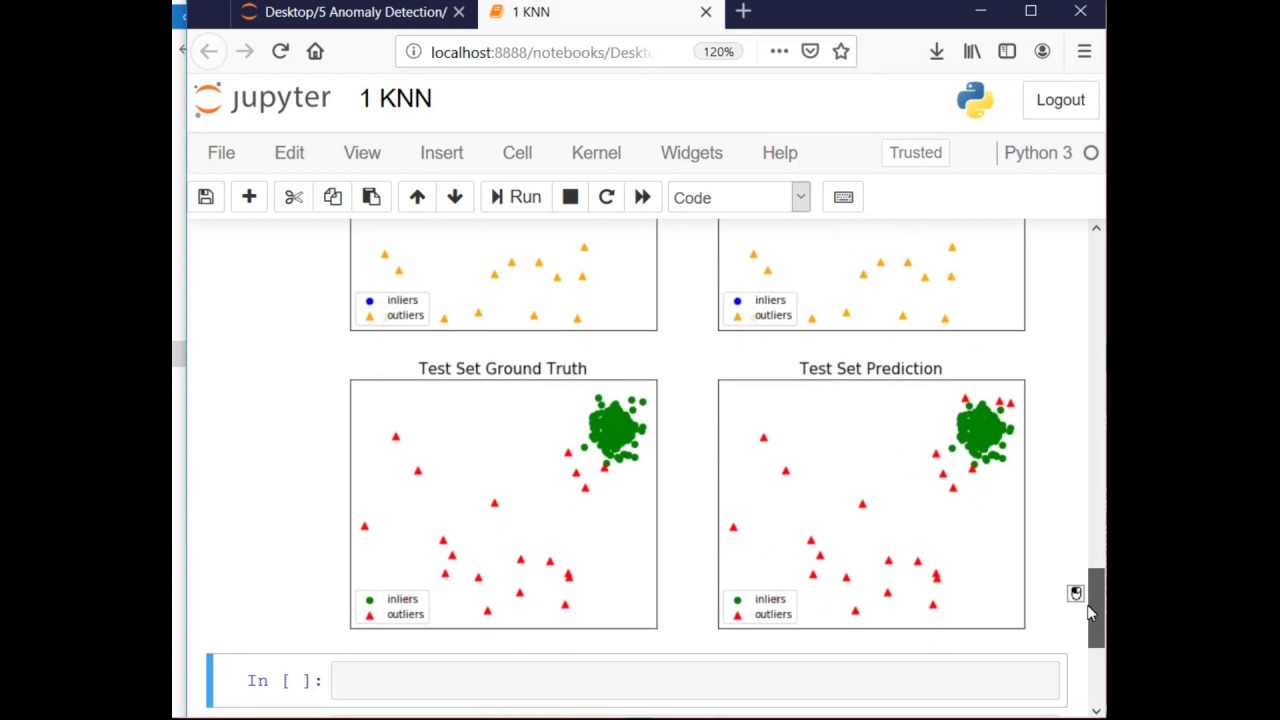Restart kernel and run all cells icon
1280x720 pixels.
pos(642,197)
